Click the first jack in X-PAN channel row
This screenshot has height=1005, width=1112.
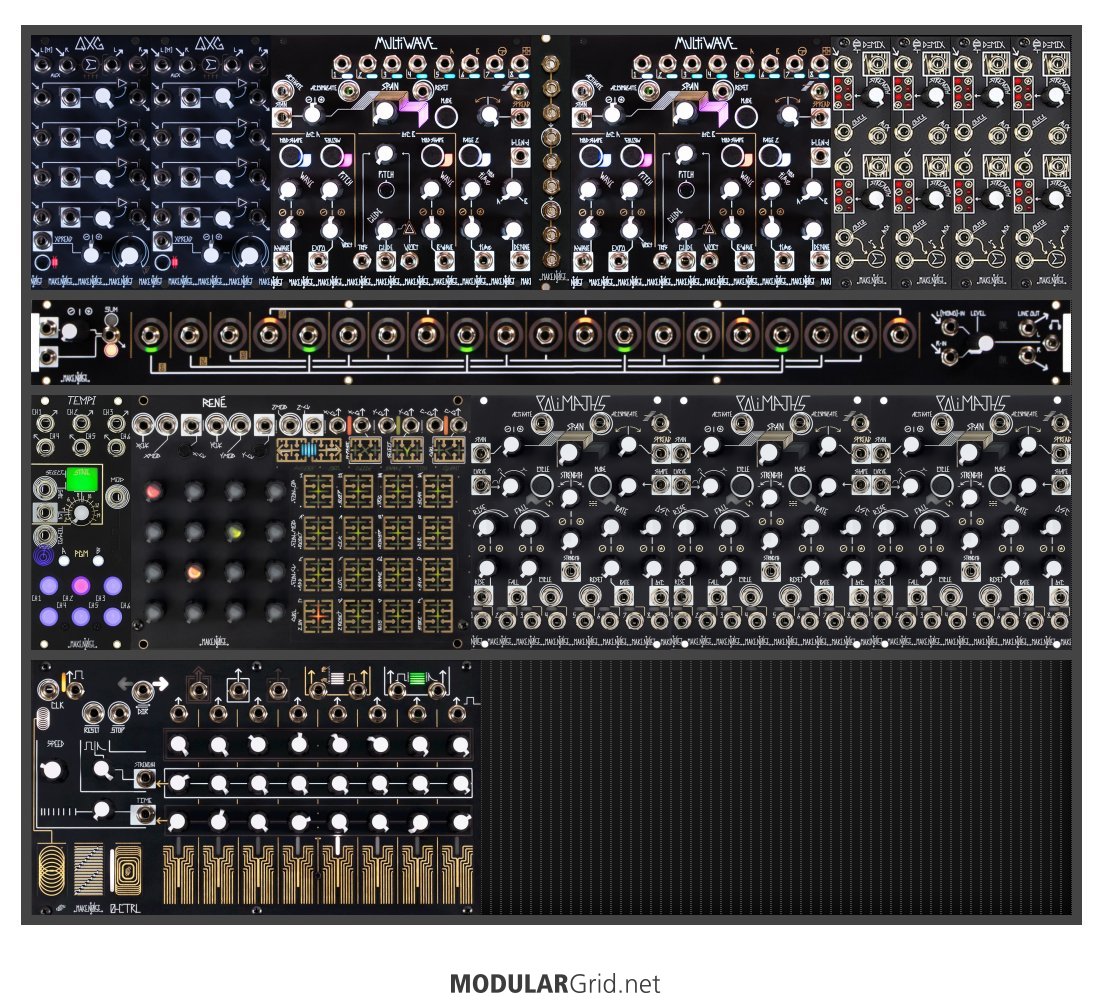tap(150, 333)
